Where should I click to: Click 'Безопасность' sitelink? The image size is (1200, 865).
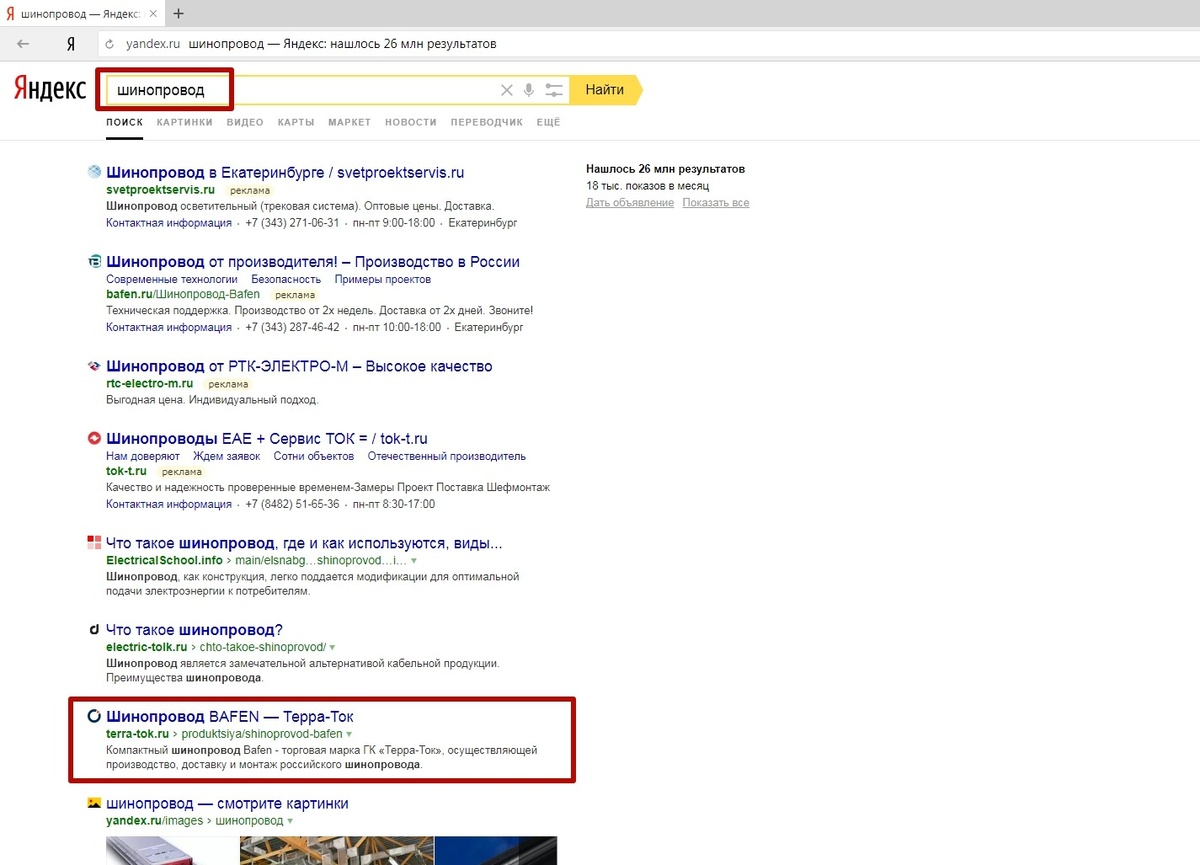click(286, 280)
